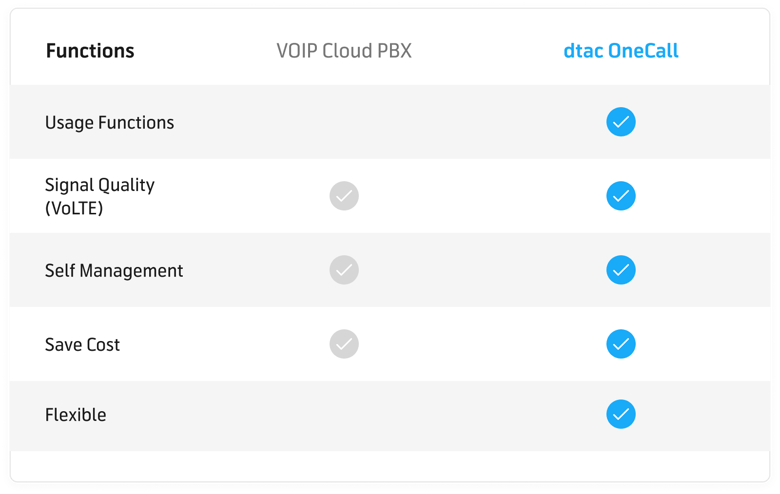Click dtac OneCall checkmark in Signal Quality row
The height and width of the screenshot is (494, 780).
[x=620, y=196]
